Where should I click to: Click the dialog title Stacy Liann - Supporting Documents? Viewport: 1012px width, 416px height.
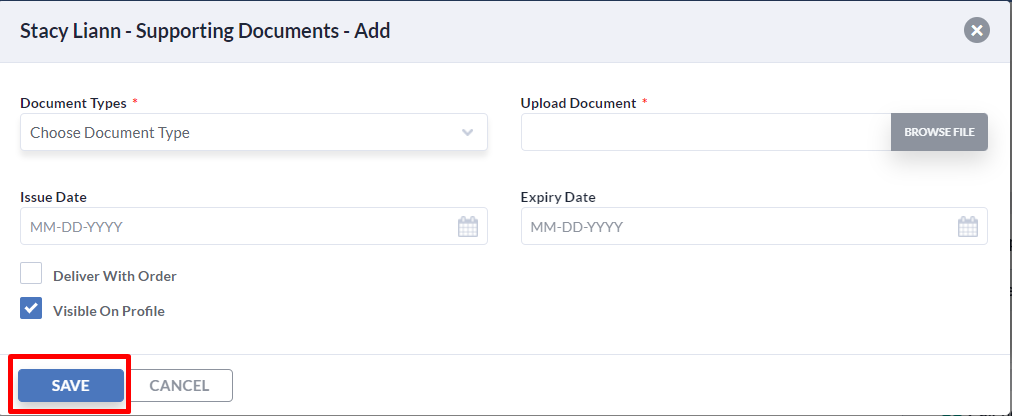tap(205, 30)
